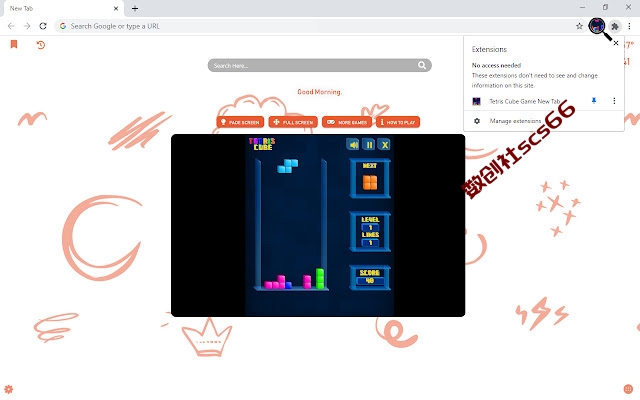Unpin the Tetris Cube extension
640x400 pixels.
point(594,101)
